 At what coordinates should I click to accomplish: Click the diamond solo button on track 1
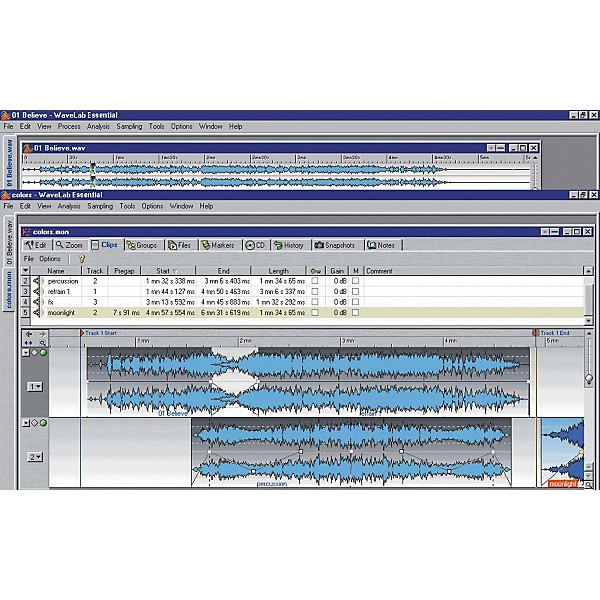click(x=35, y=353)
